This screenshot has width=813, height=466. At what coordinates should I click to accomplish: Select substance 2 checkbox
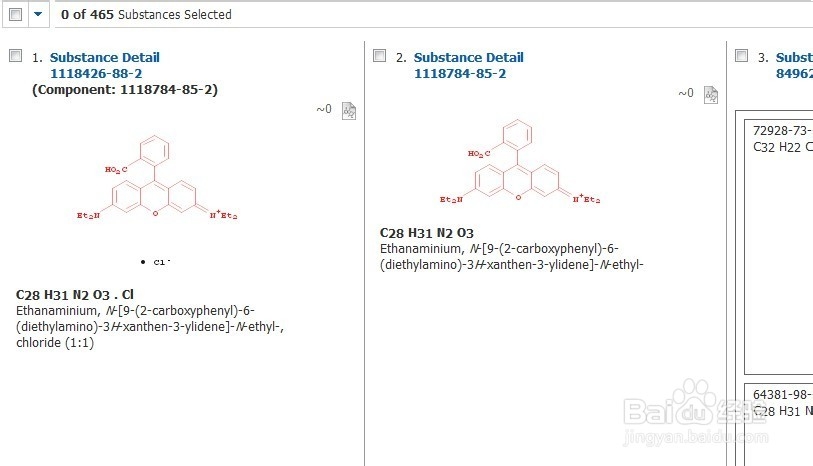click(x=379, y=56)
